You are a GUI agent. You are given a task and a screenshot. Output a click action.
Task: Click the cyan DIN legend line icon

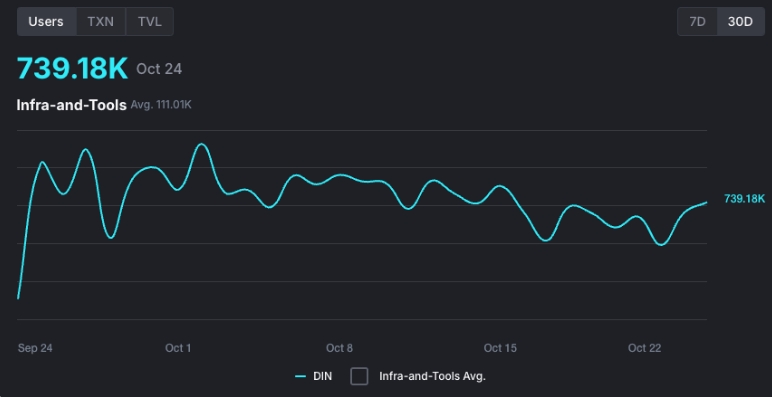(300, 377)
